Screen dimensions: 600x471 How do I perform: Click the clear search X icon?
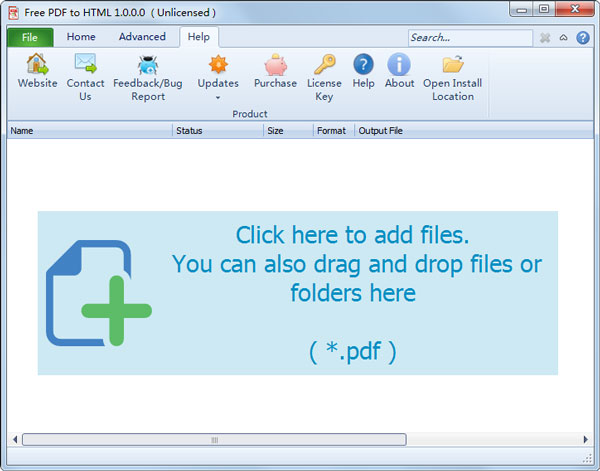(x=545, y=38)
